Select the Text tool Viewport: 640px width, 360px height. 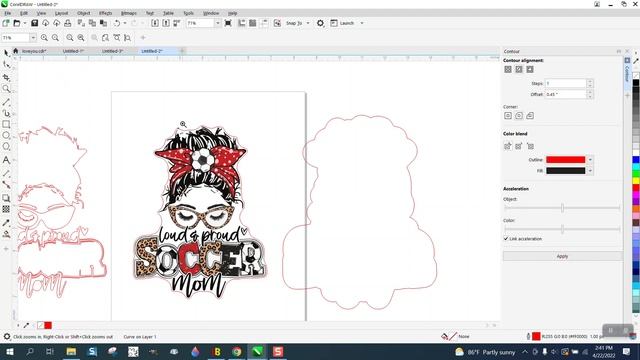tap(6, 160)
